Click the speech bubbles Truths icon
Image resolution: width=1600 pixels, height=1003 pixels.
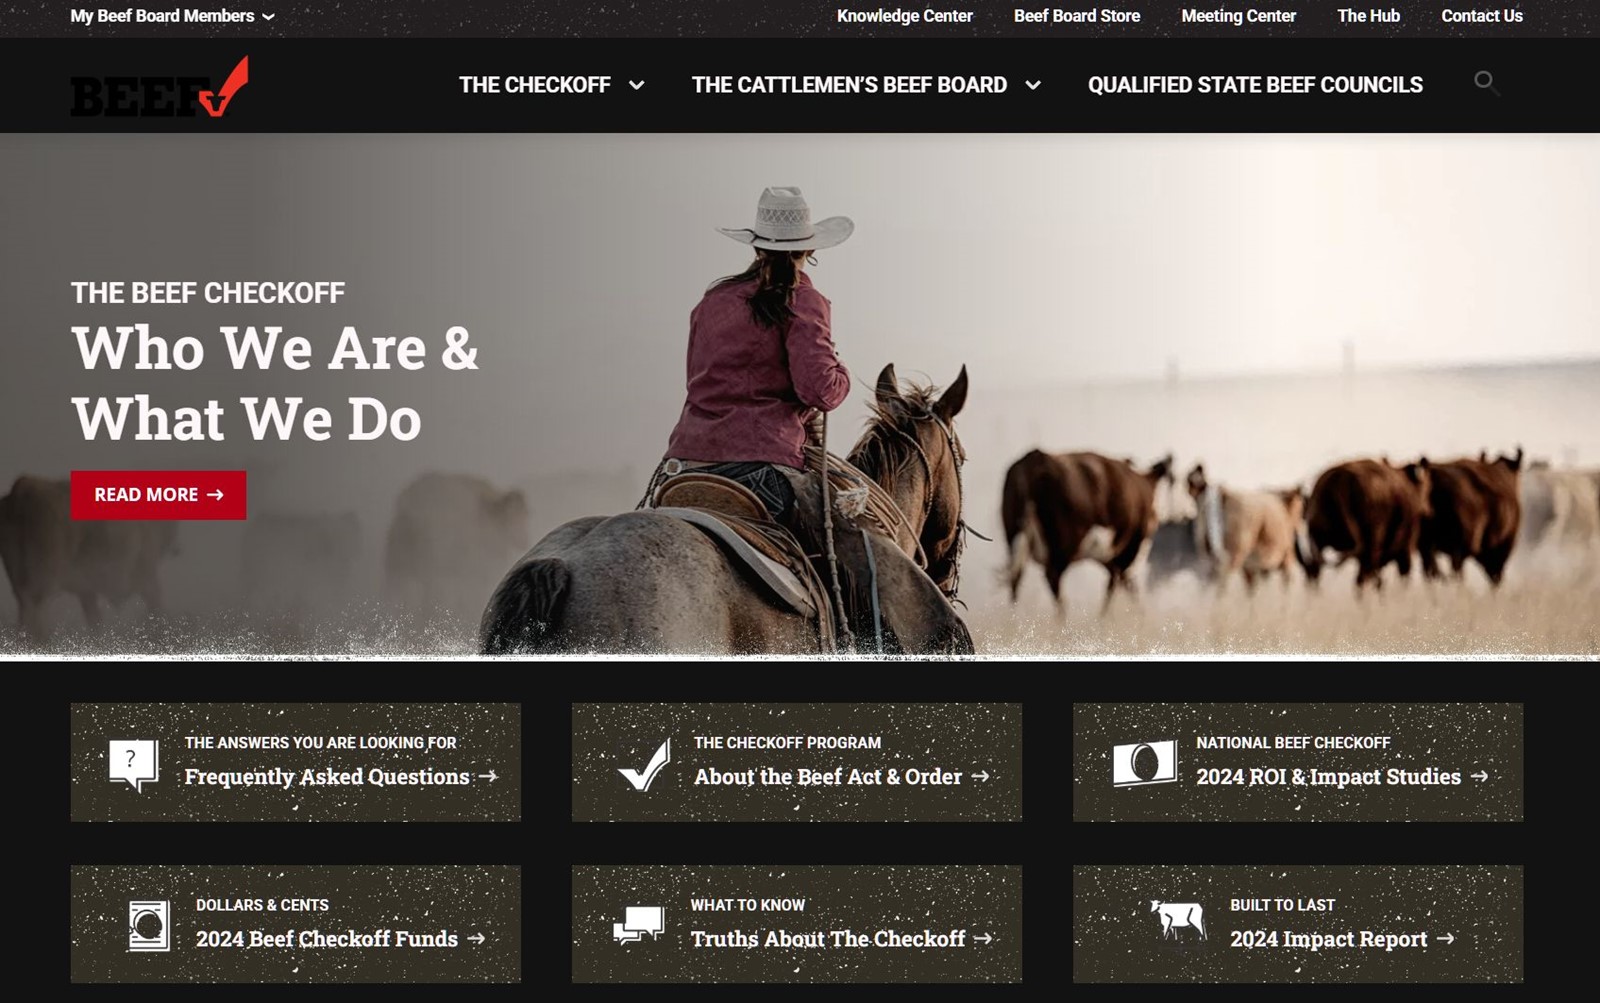pyautogui.click(x=639, y=926)
